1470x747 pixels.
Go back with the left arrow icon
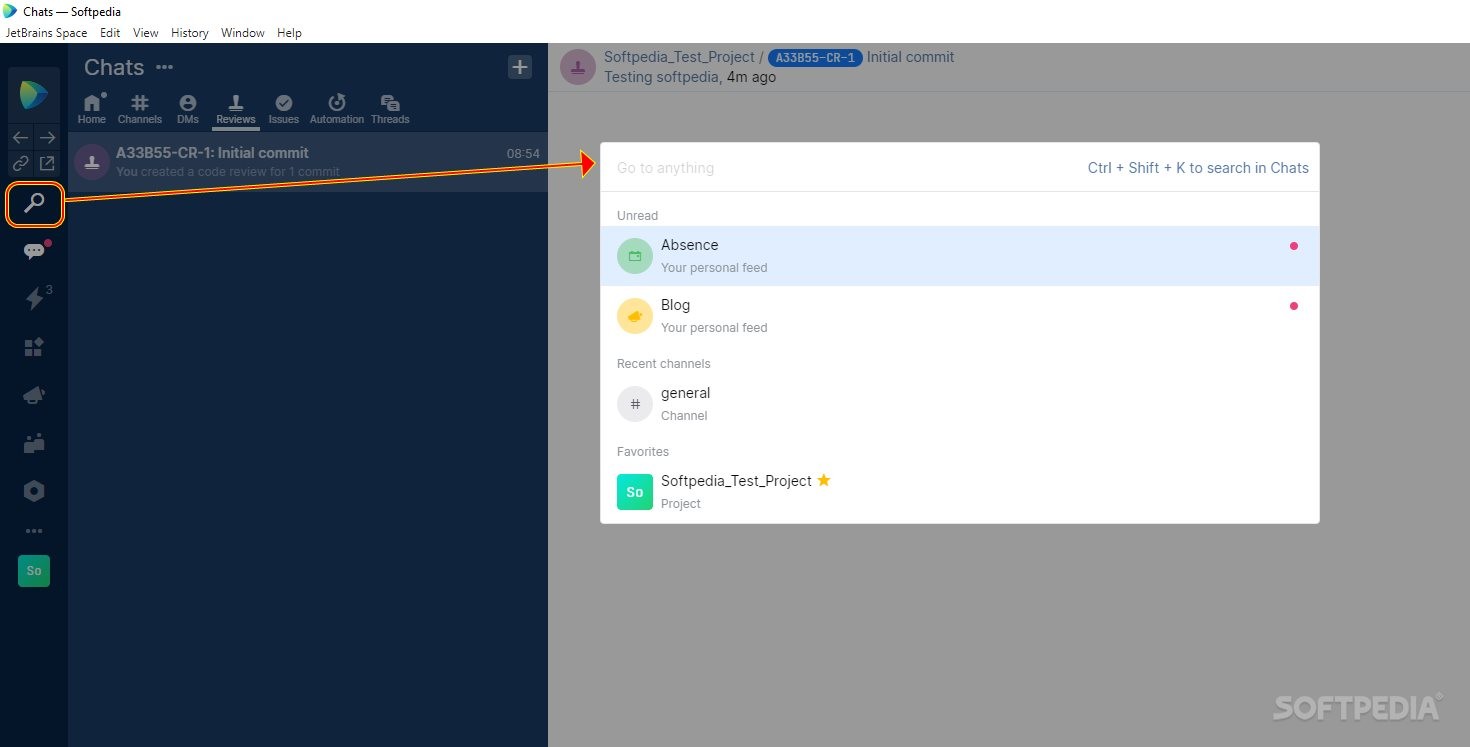[20, 137]
